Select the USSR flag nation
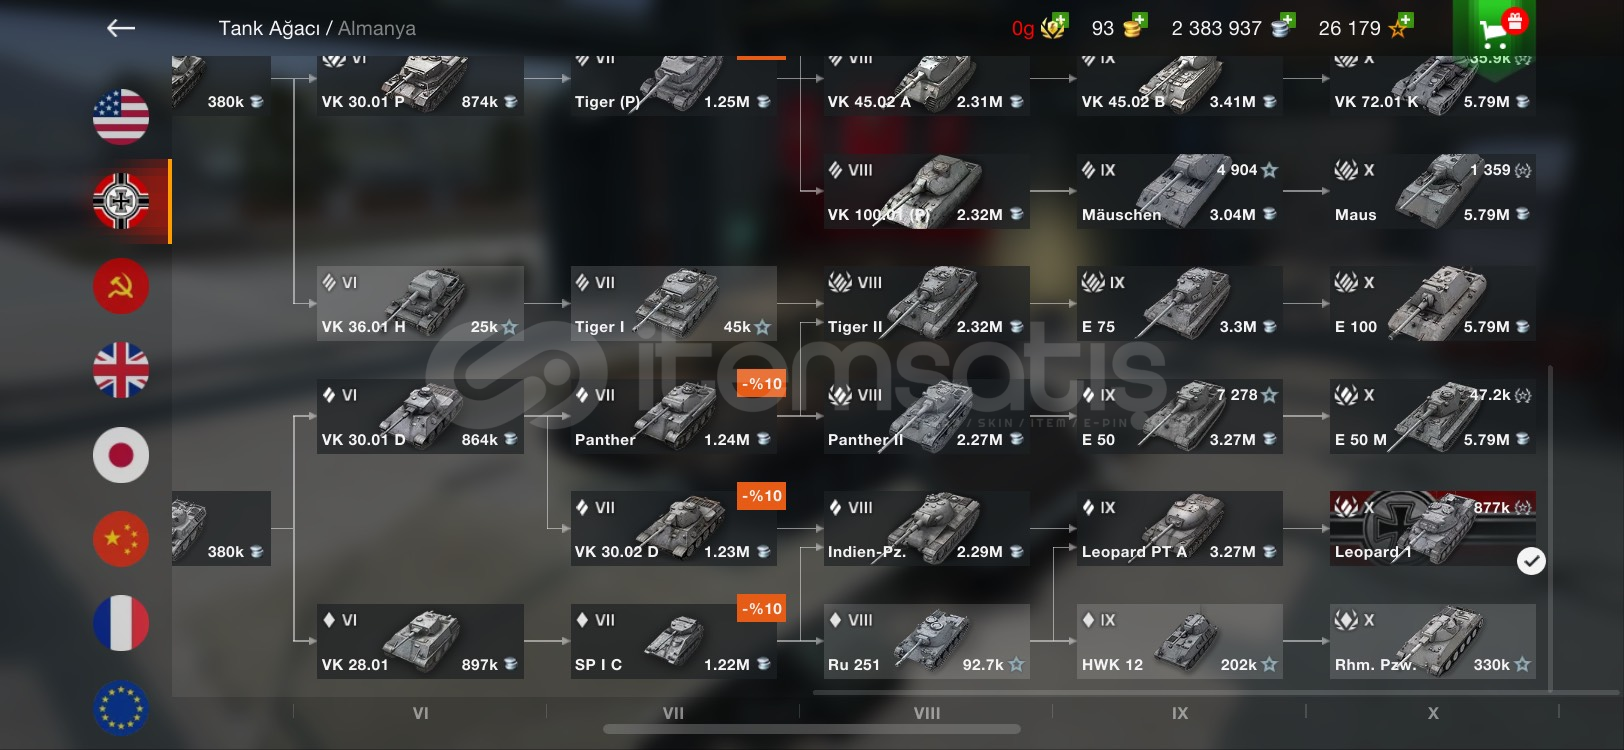 tap(121, 286)
